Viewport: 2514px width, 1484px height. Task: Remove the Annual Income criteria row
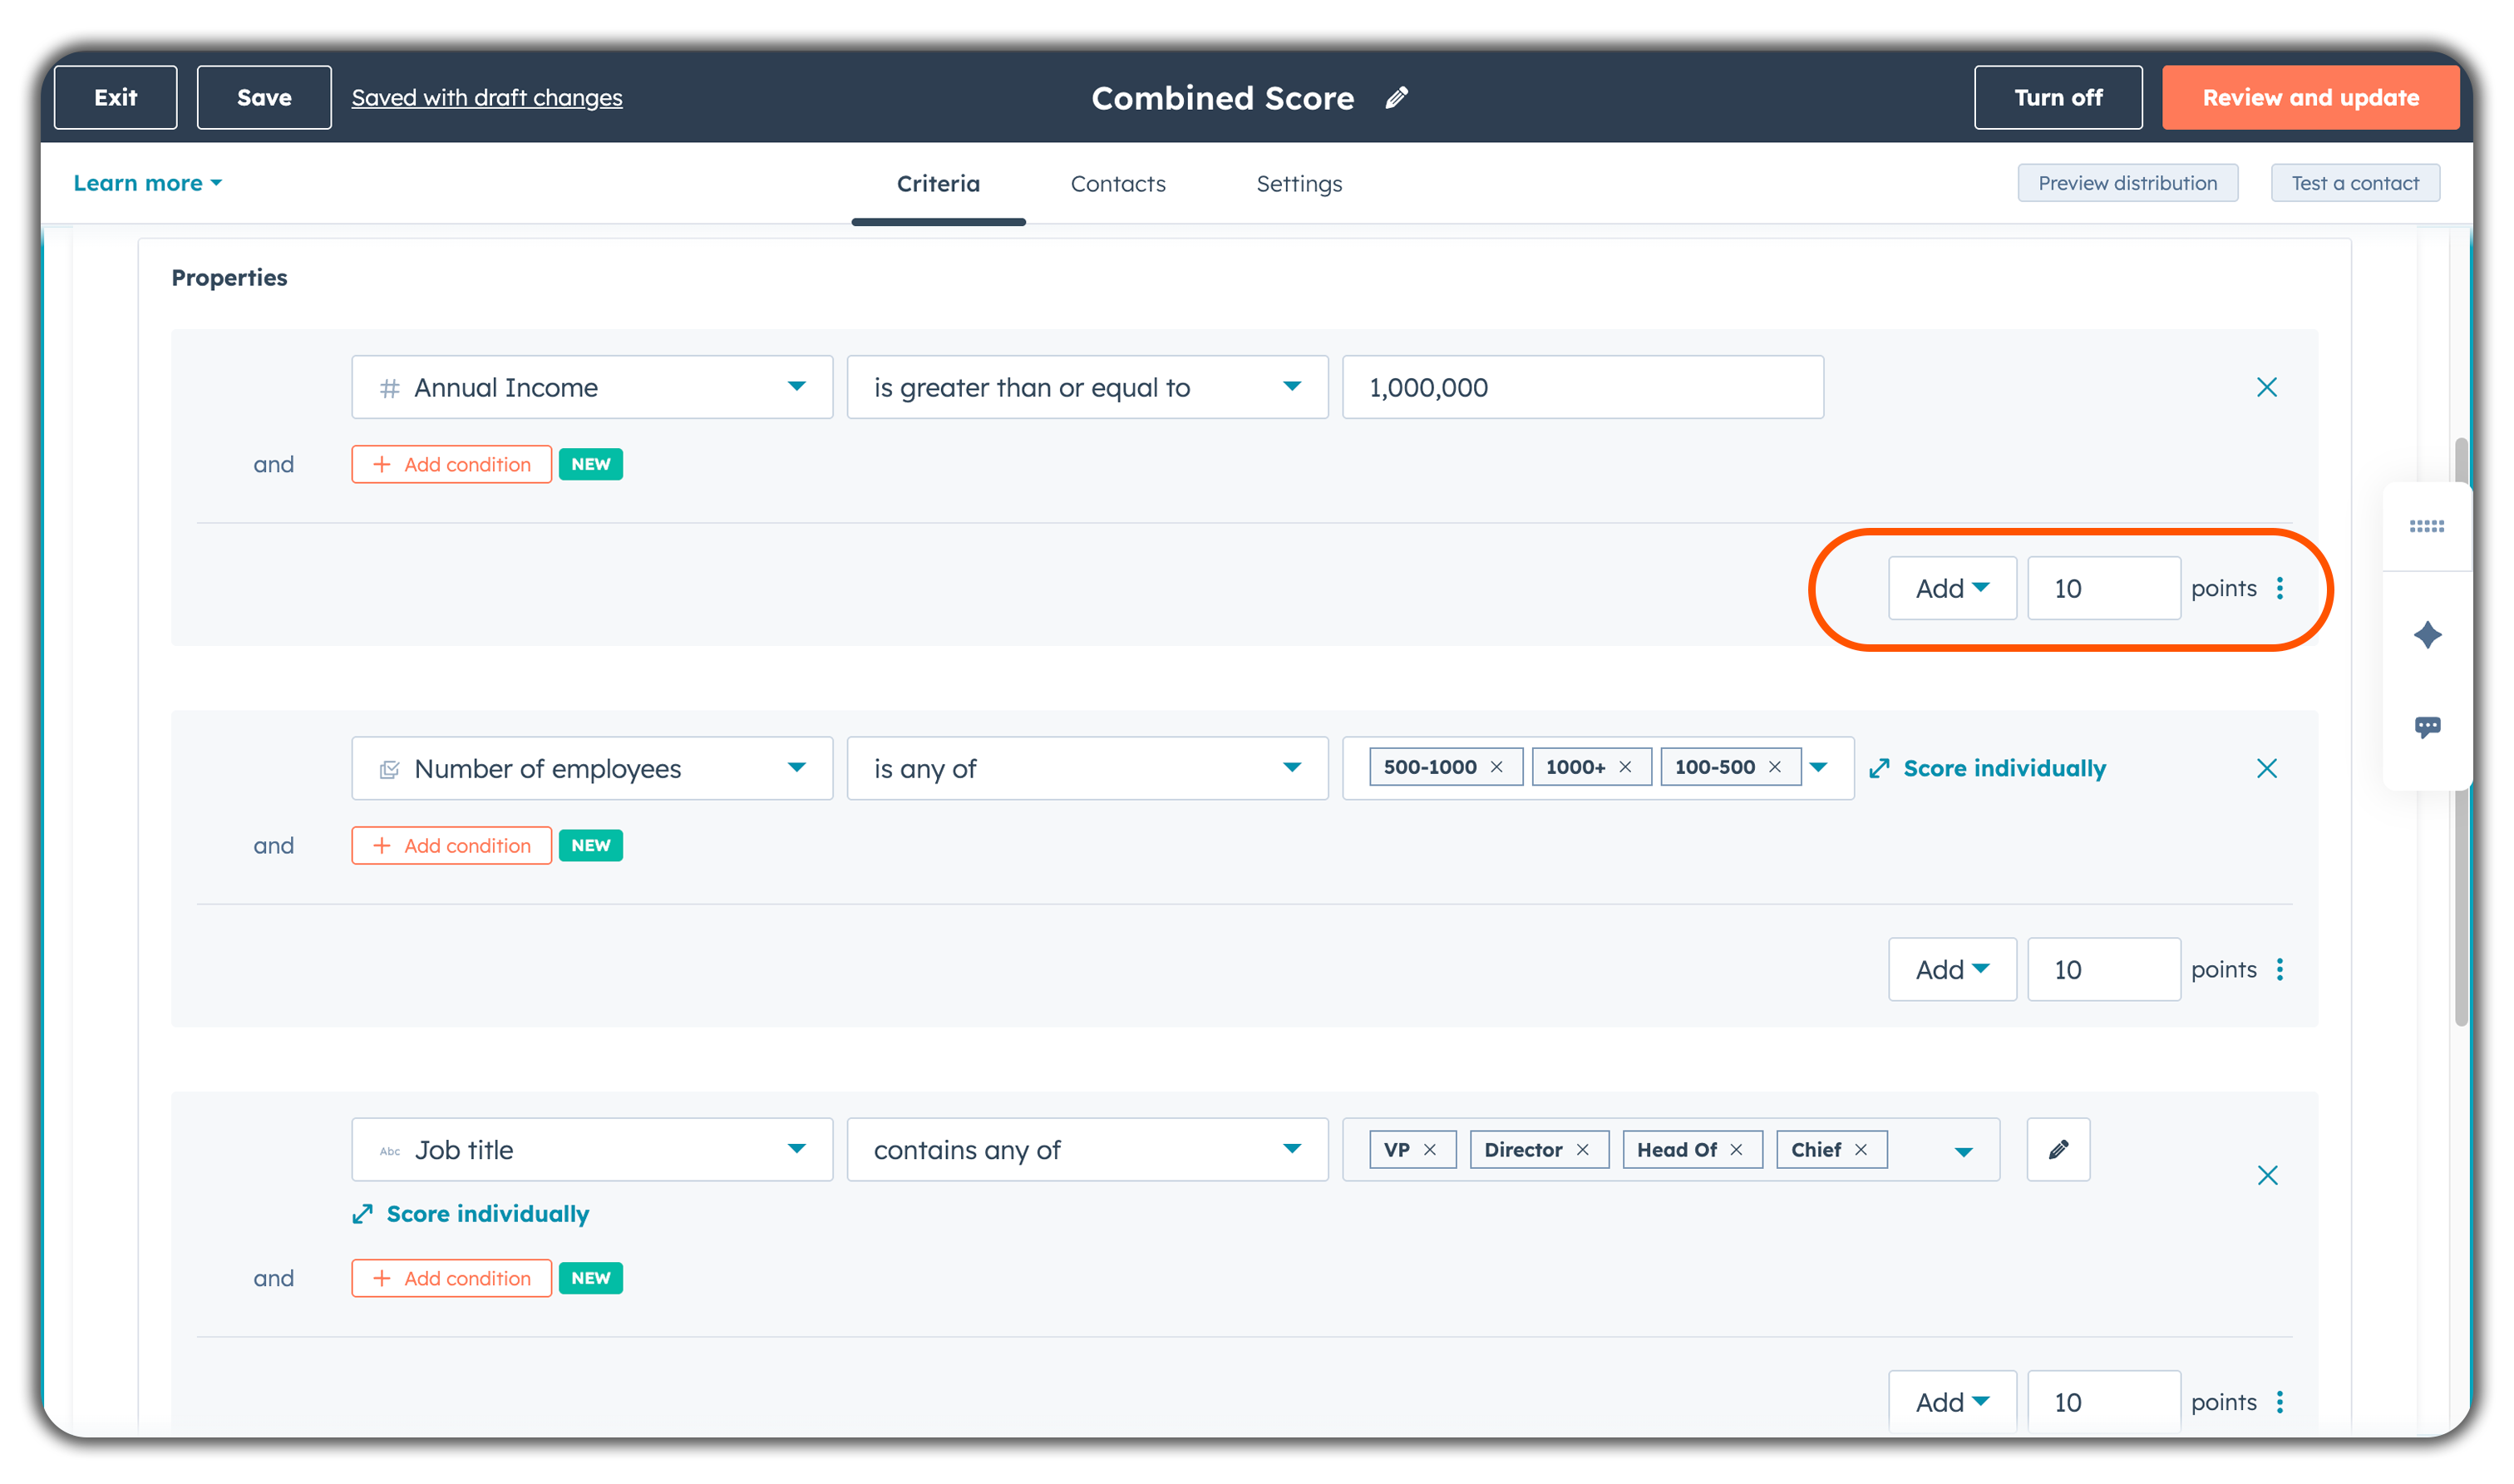2266,387
